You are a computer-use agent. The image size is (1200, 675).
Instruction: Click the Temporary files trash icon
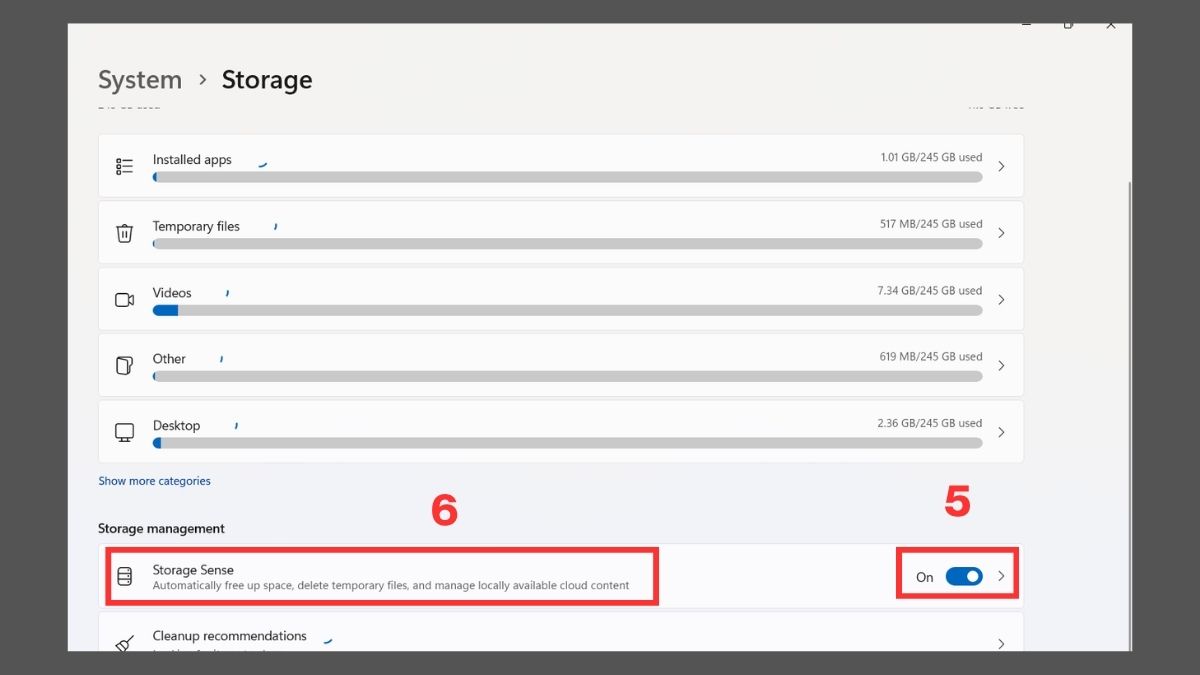pos(125,233)
